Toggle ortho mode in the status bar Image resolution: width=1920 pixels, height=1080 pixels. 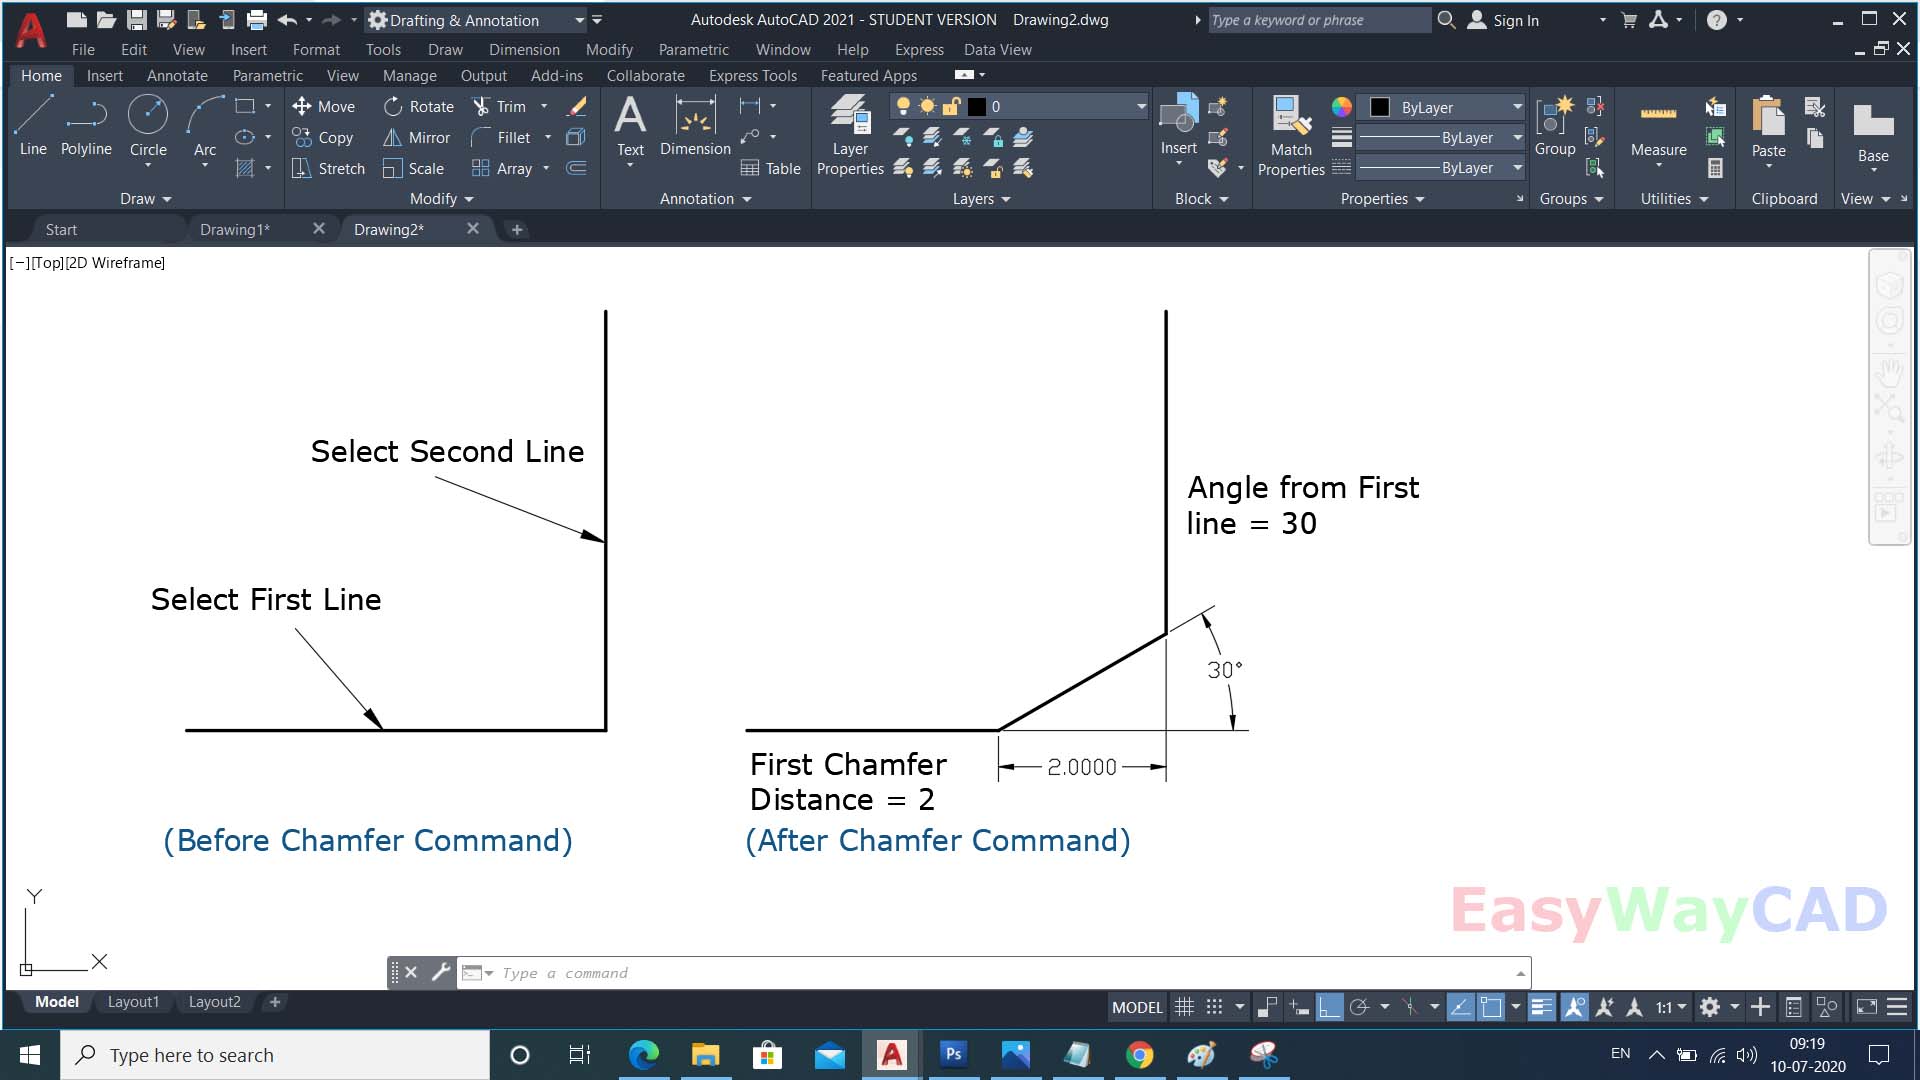click(1330, 1007)
